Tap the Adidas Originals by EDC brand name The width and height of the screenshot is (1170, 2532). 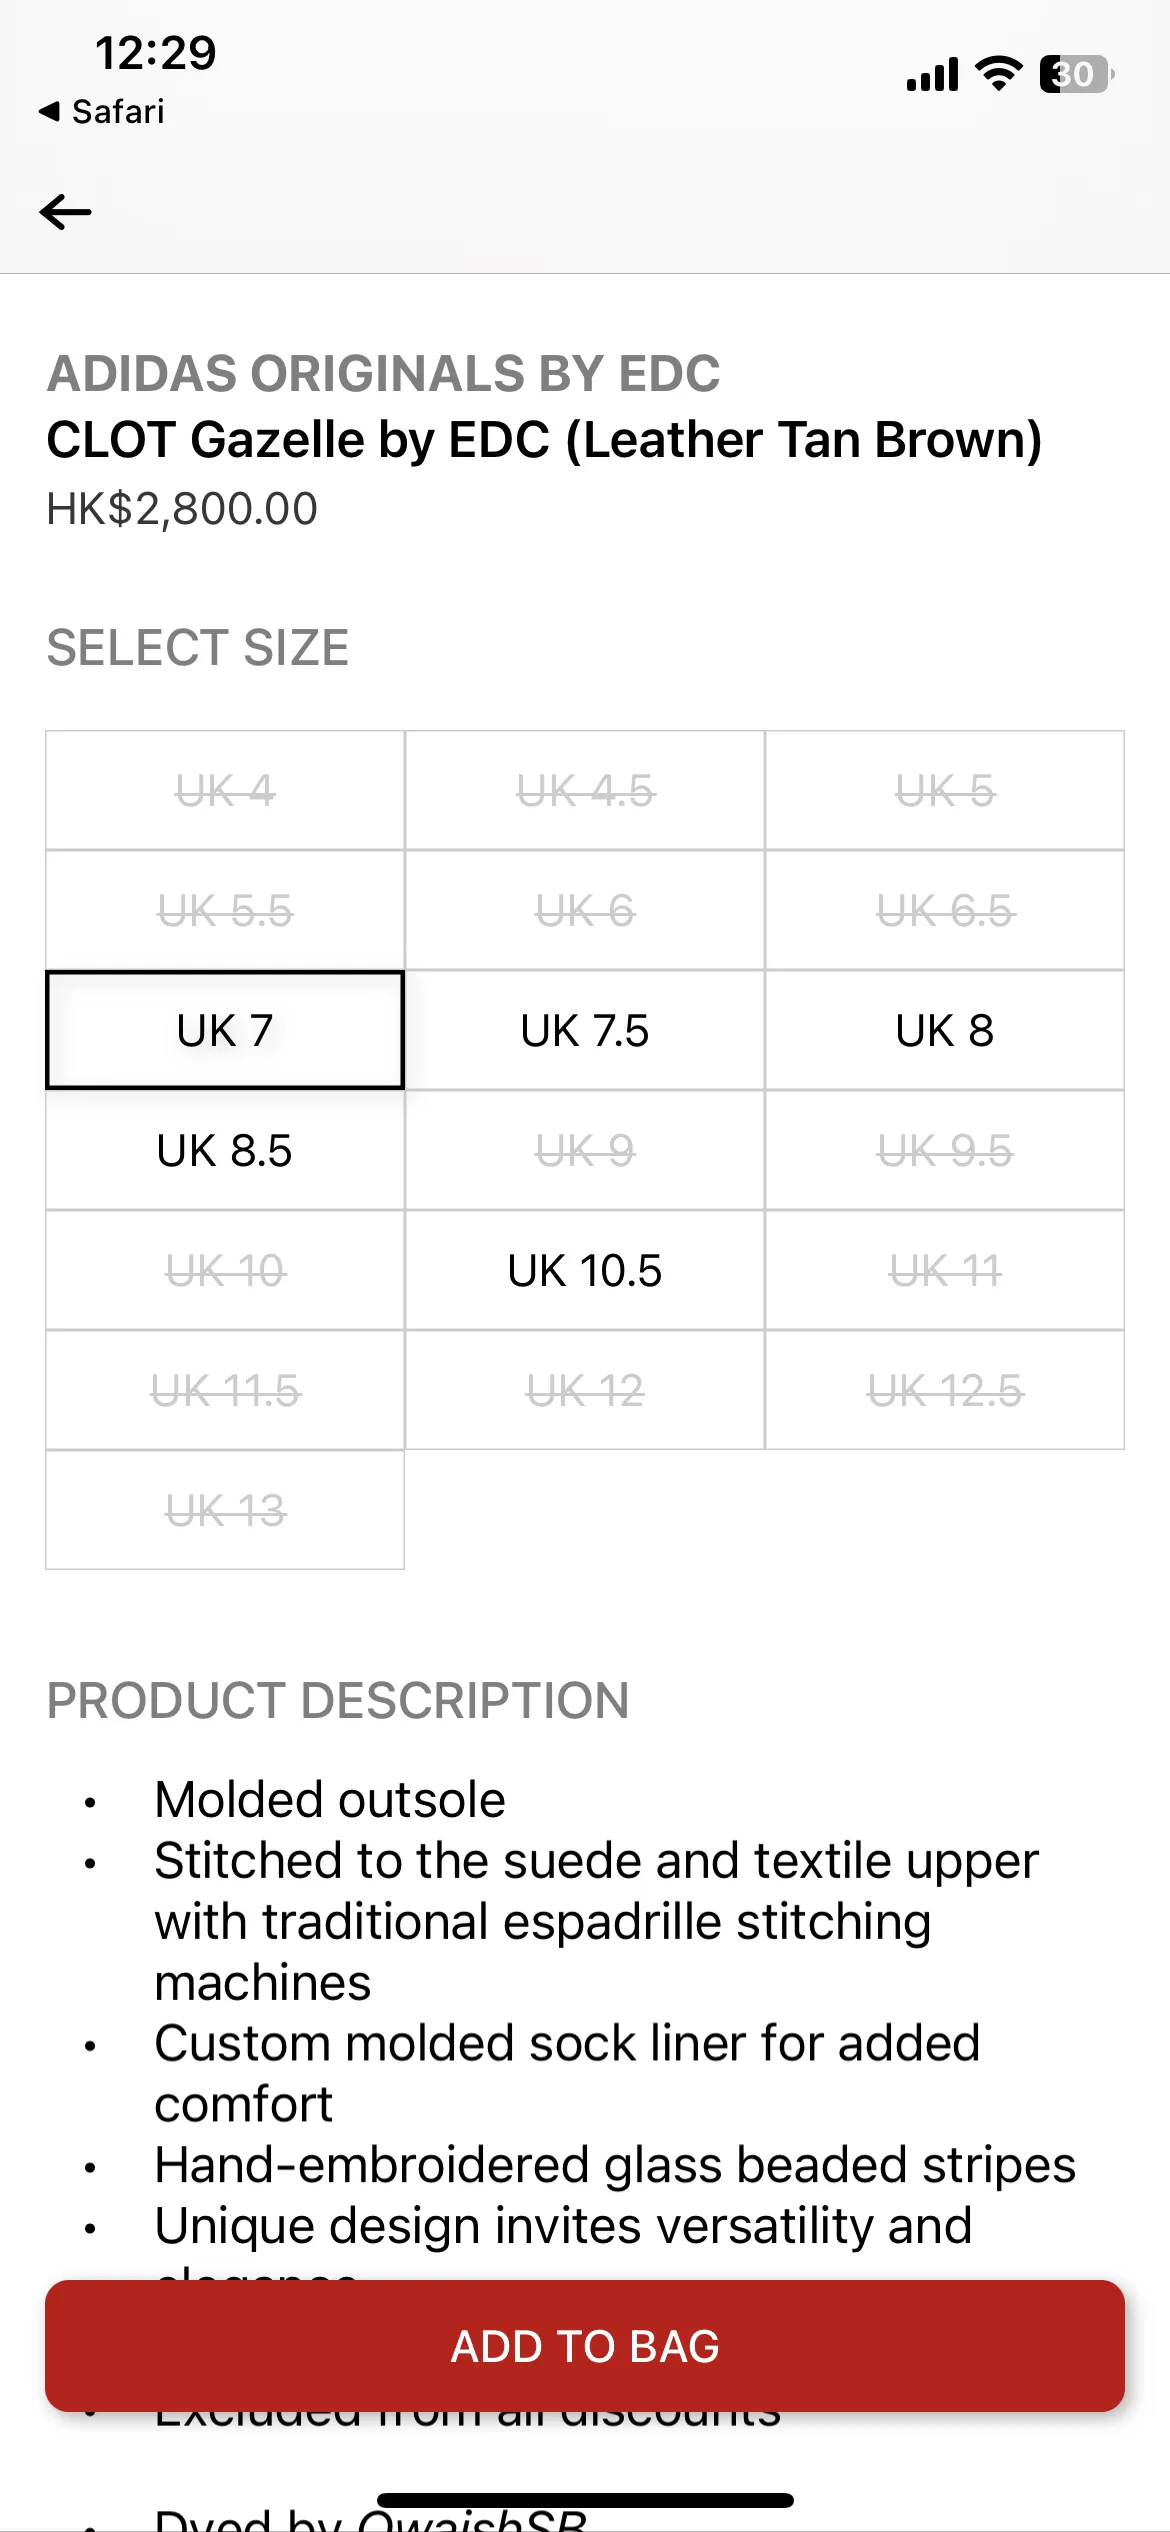click(x=384, y=374)
